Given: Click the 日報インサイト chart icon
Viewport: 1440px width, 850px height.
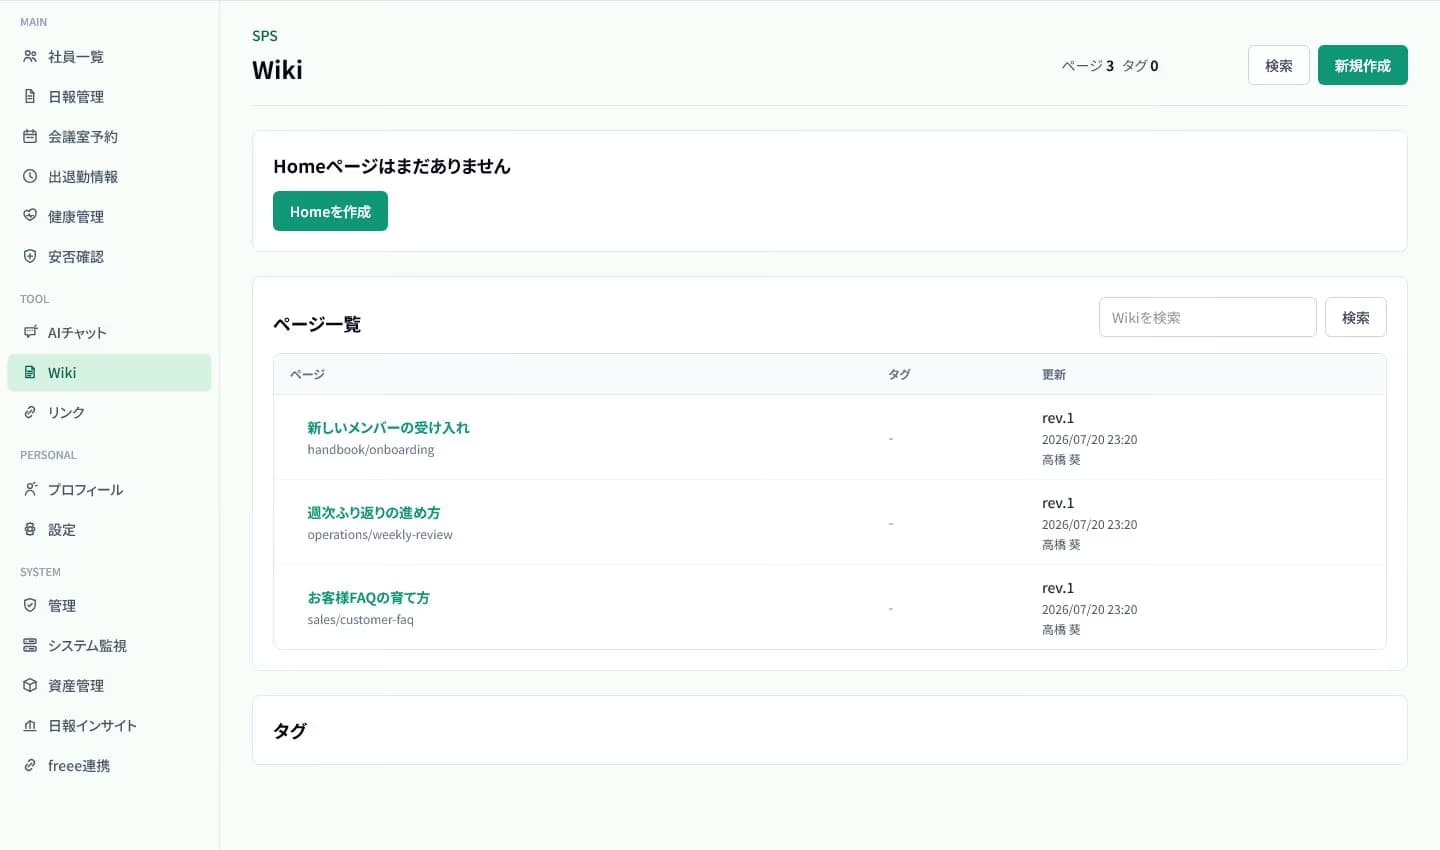Looking at the screenshot, I should 30,725.
